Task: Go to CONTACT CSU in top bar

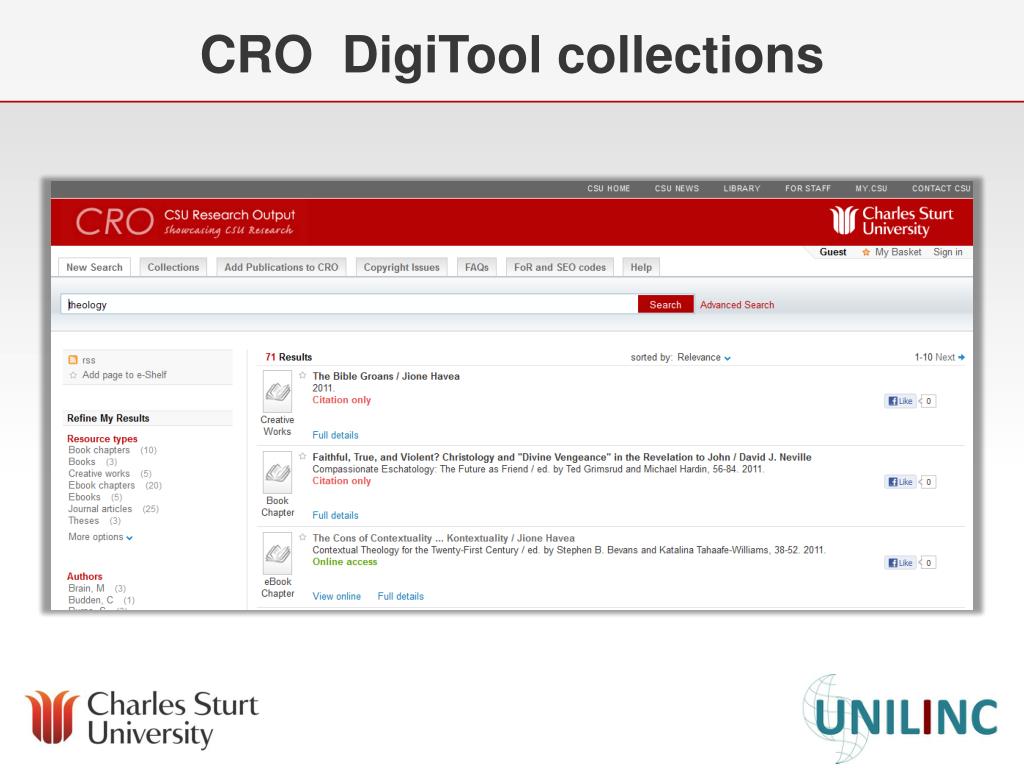Action: tap(941, 188)
